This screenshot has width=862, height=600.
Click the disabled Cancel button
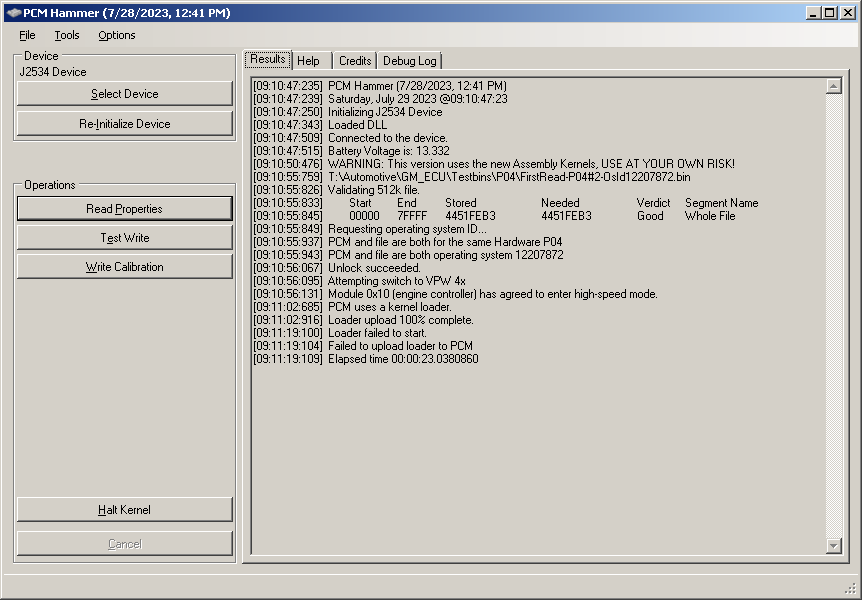125,544
